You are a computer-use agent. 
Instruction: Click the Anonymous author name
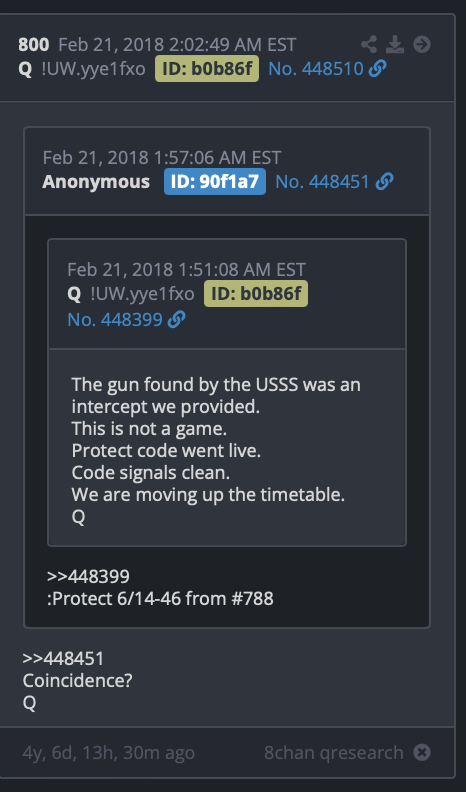tap(96, 181)
